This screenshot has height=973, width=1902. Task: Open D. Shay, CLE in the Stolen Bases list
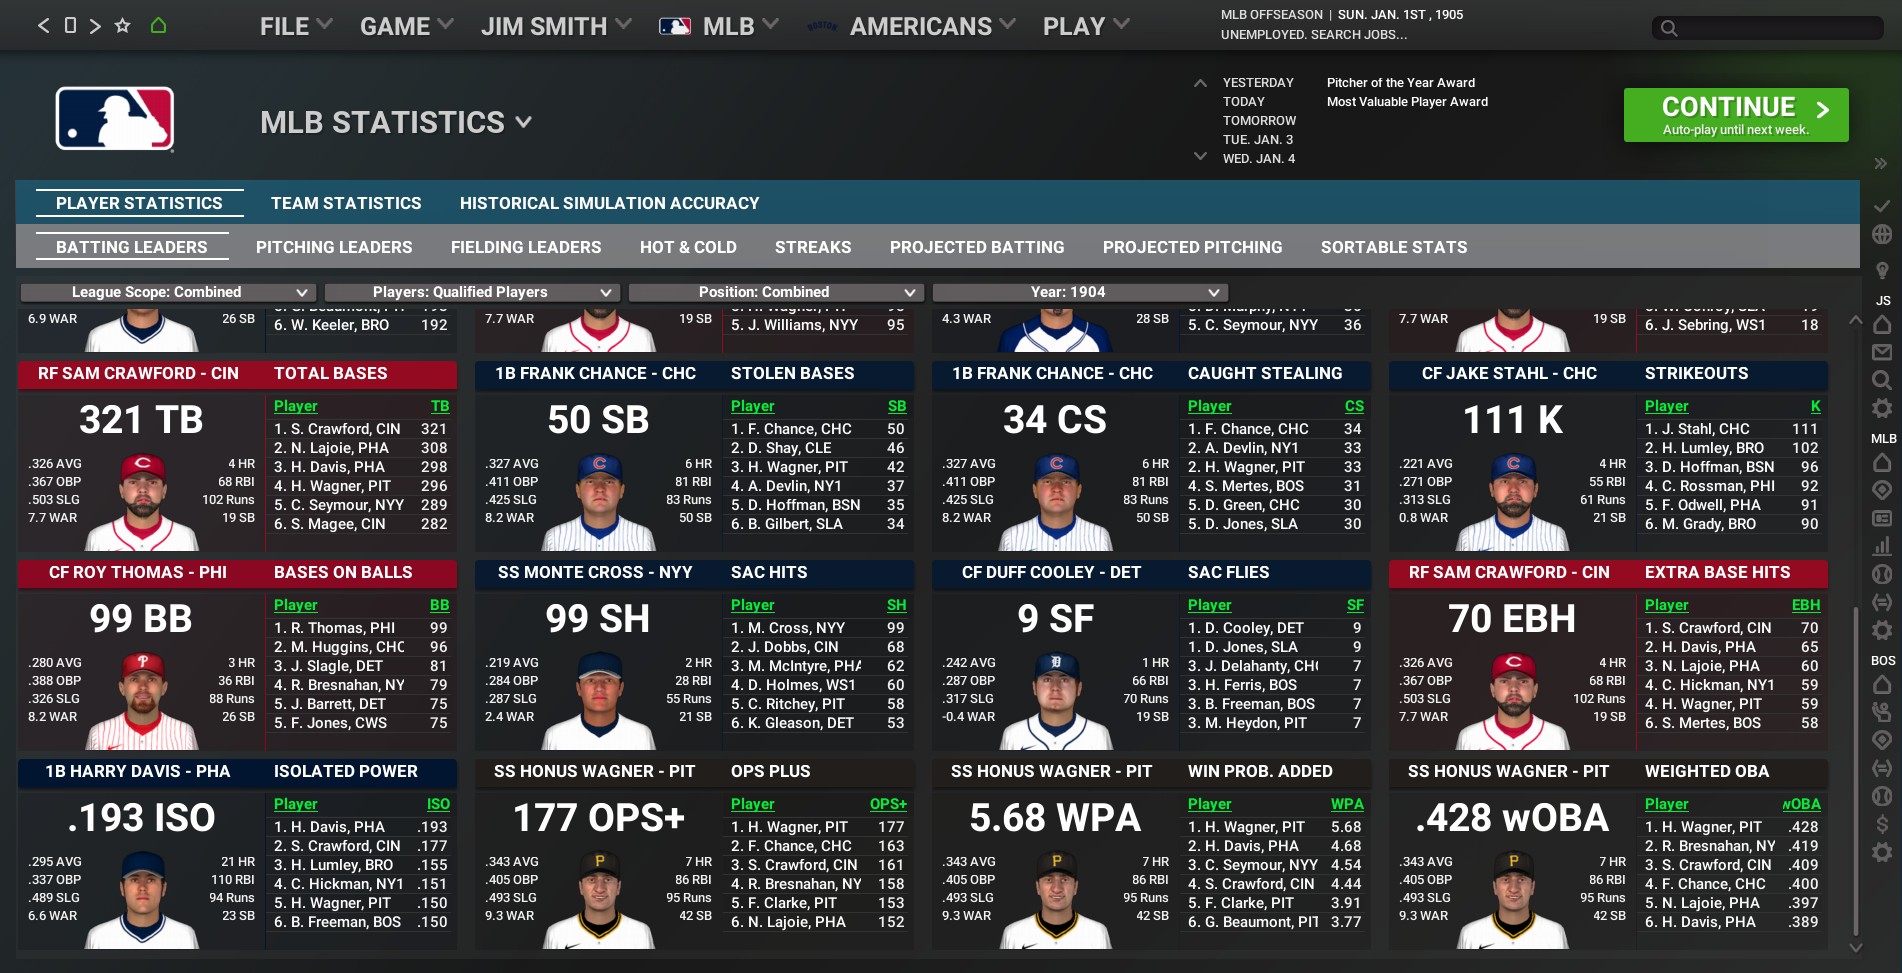coord(781,448)
